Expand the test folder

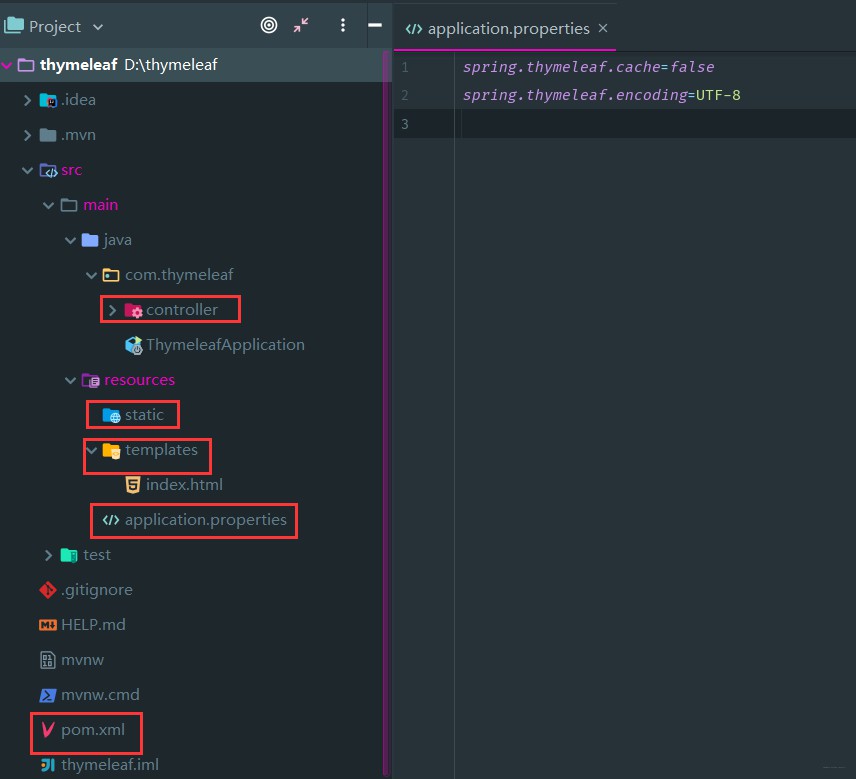[49, 555]
